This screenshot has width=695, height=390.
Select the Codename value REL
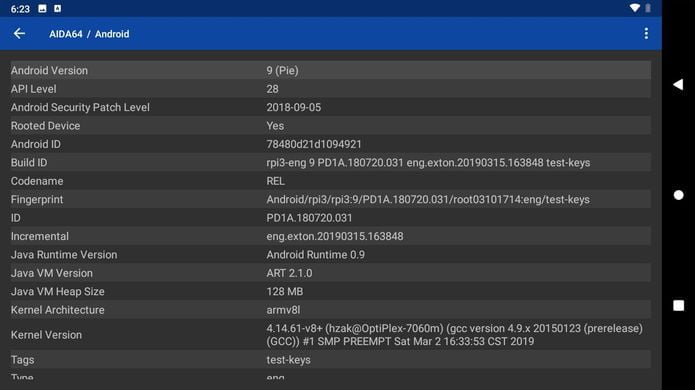pyautogui.click(x=276, y=181)
